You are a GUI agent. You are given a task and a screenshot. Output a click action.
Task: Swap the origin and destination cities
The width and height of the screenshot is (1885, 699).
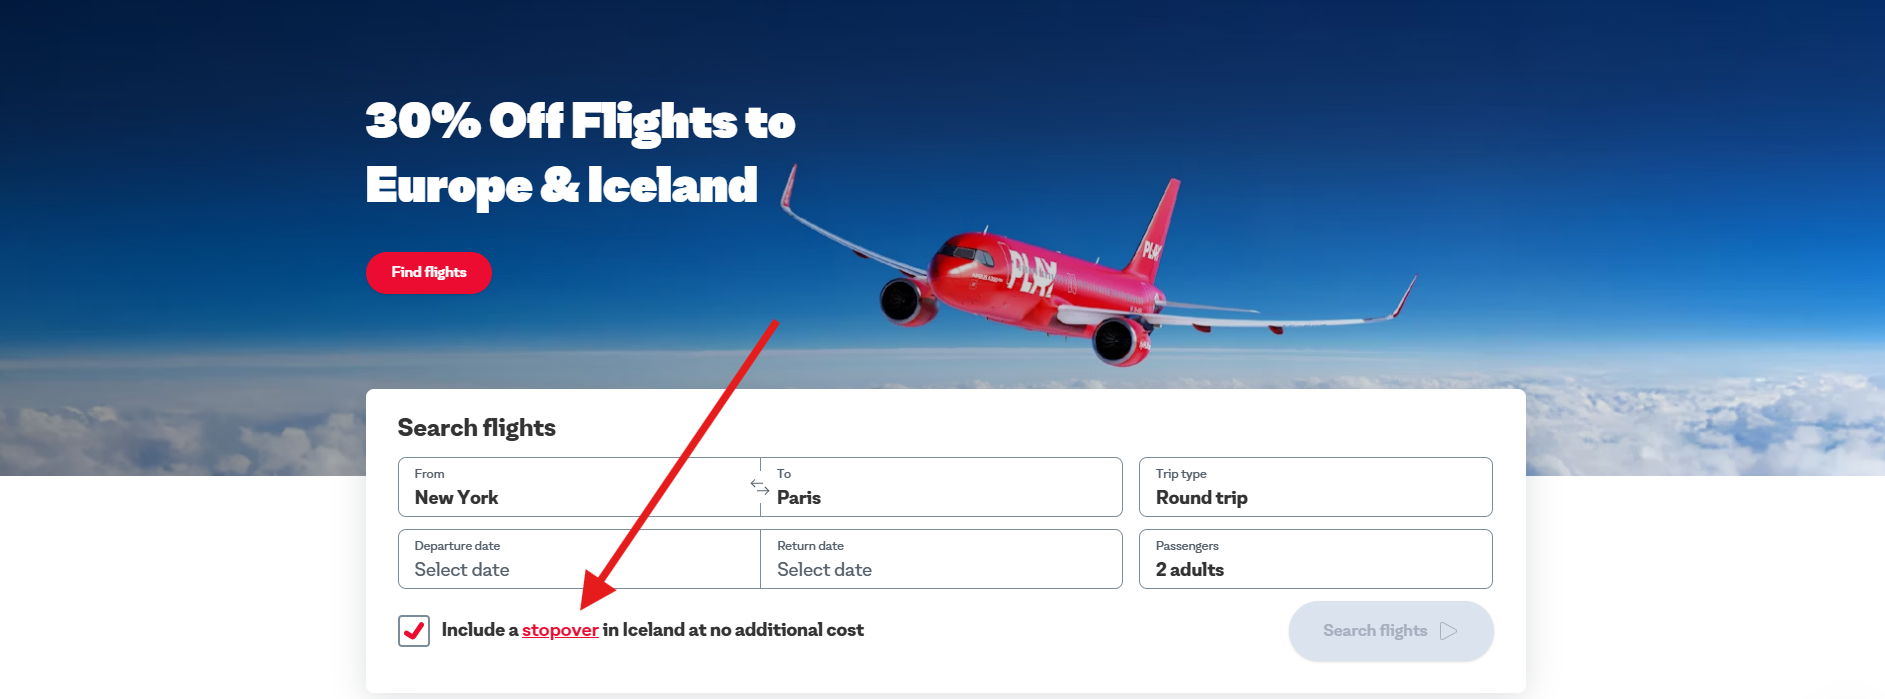coord(760,487)
